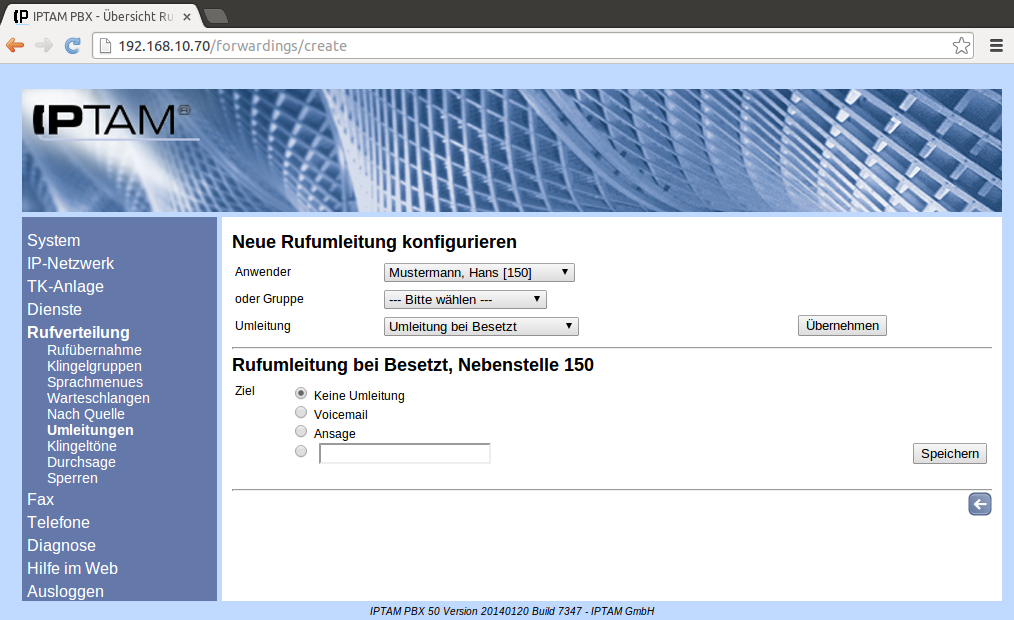Click the Speichern button
Viewport: 1014px width, 620px height.
point(949,454)
